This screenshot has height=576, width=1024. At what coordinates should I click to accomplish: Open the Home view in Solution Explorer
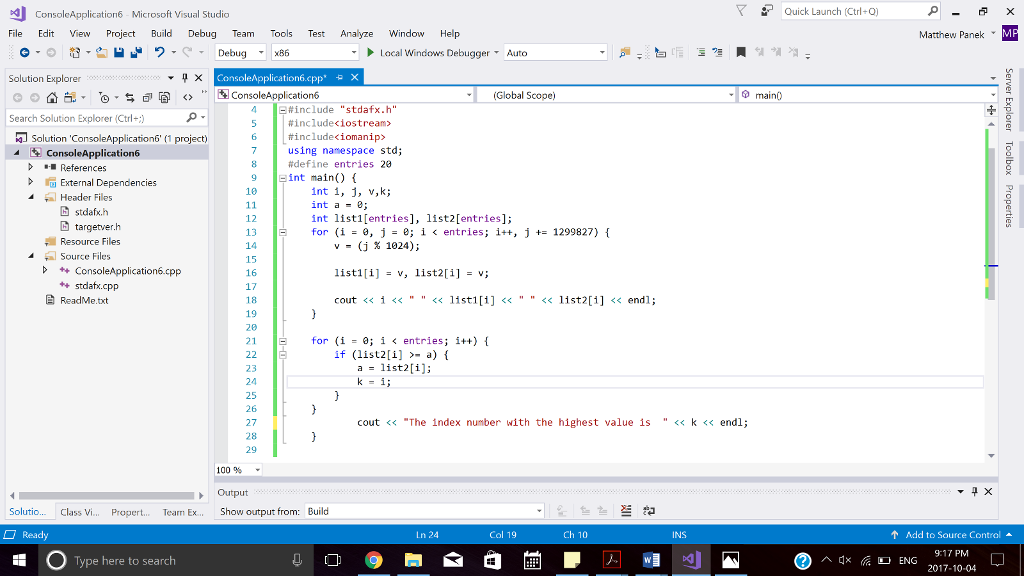tap(54, 97)
